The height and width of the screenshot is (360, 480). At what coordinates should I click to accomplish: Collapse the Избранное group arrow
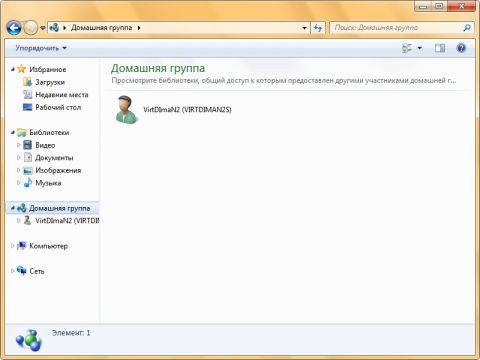(x=13, y=69)
